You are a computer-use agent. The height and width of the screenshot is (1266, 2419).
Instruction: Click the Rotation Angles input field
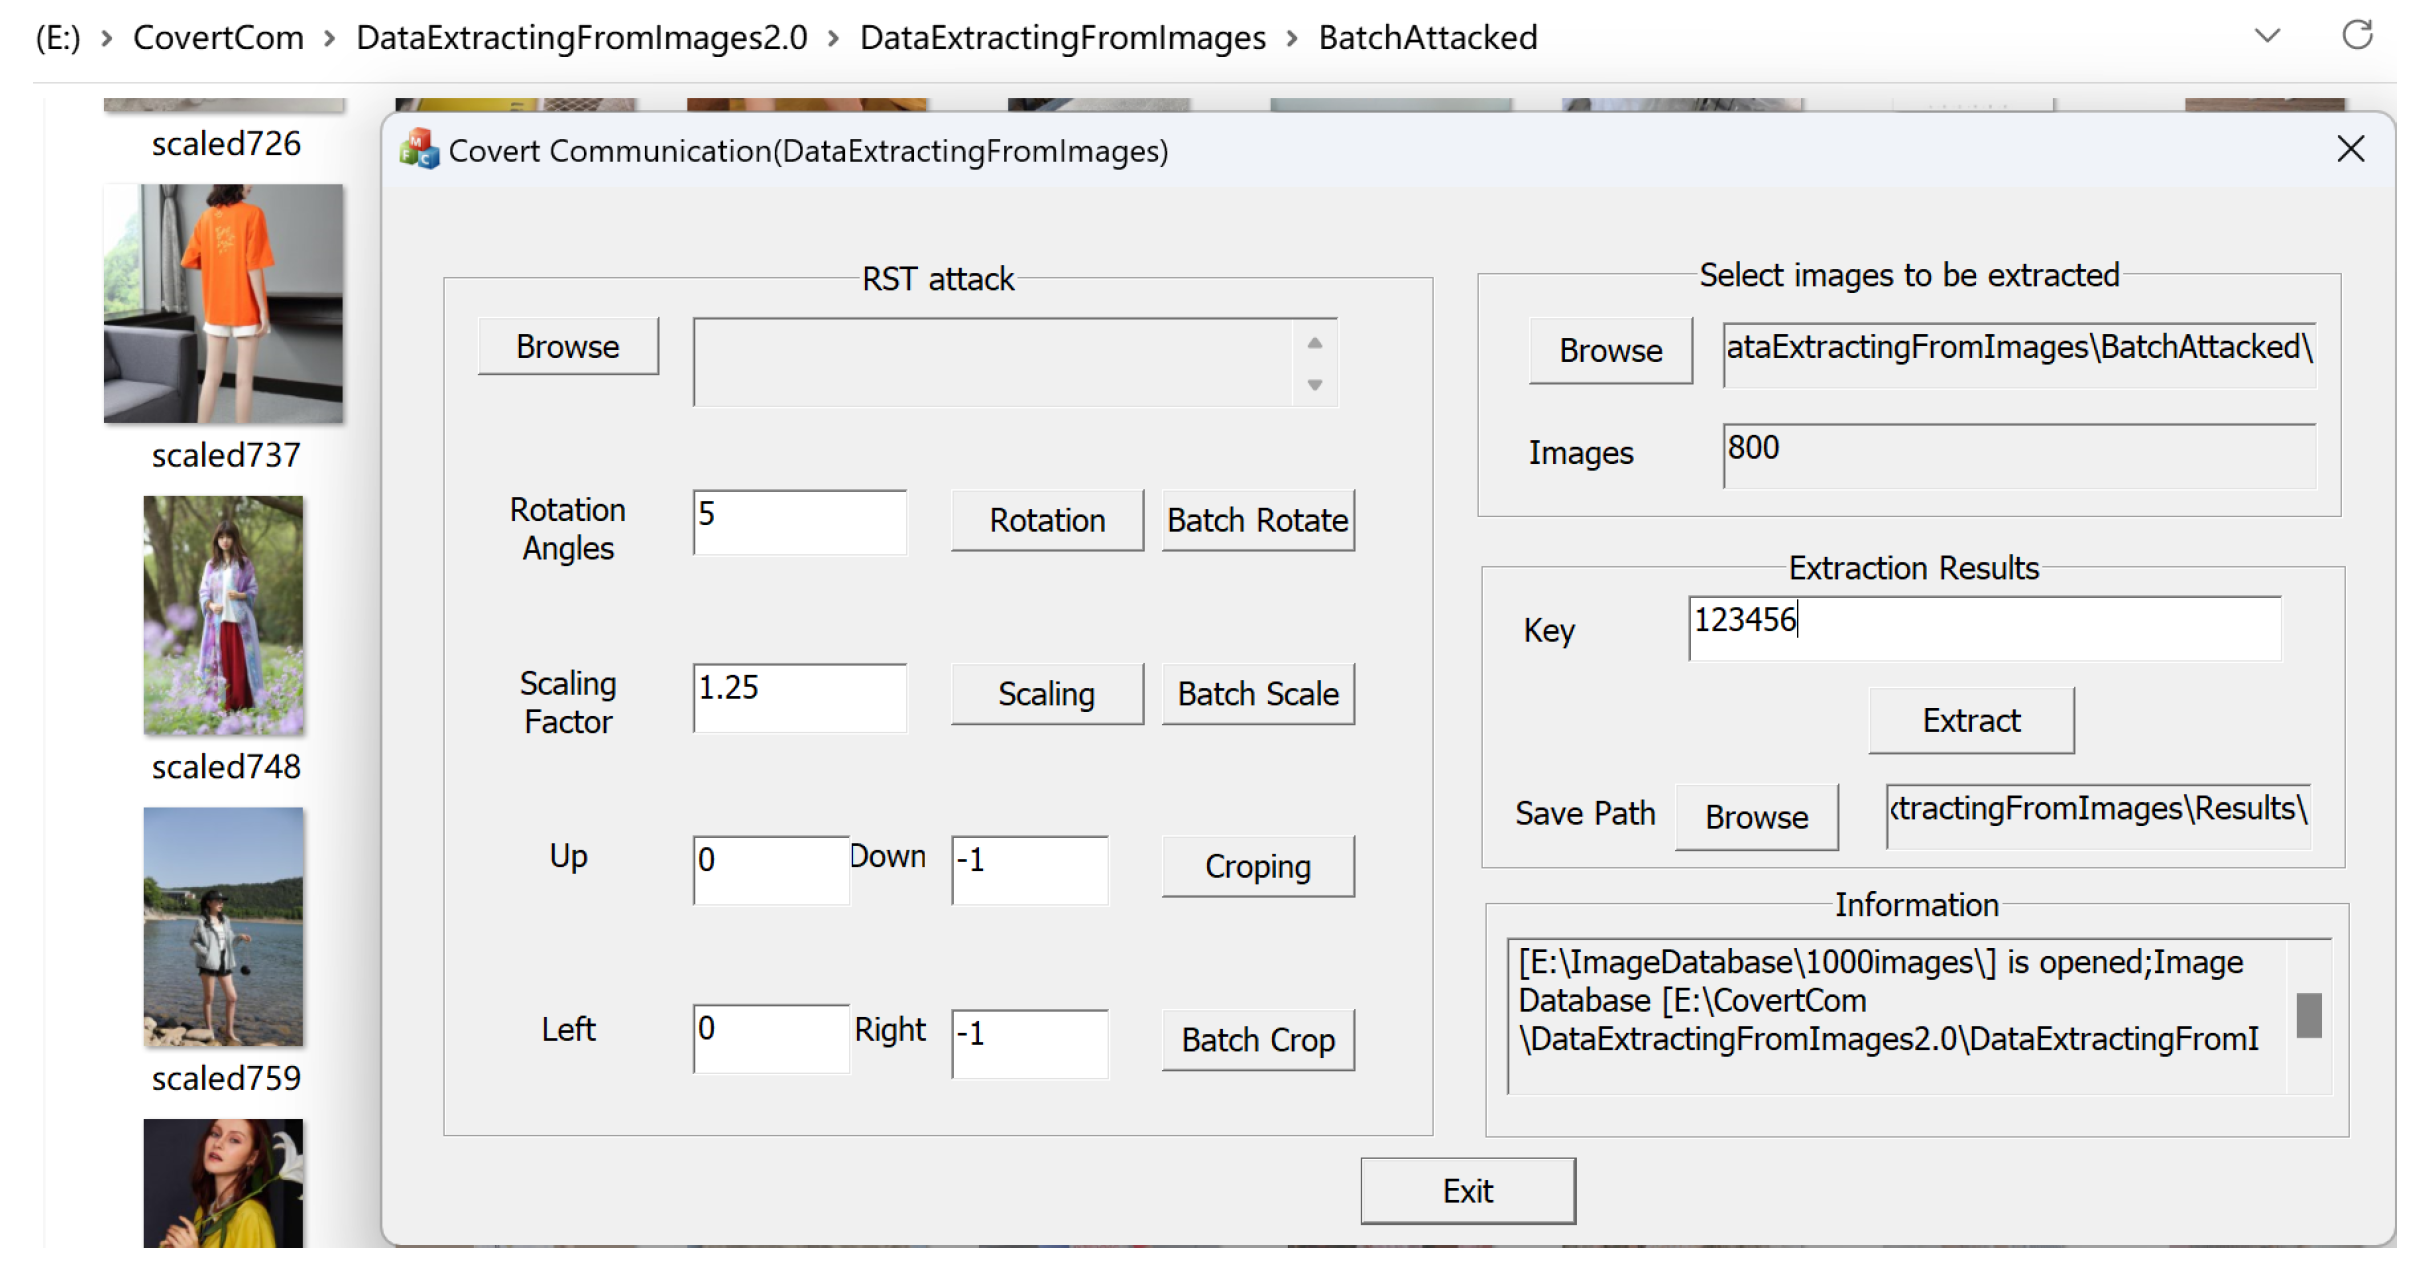(x=798, y=521)
